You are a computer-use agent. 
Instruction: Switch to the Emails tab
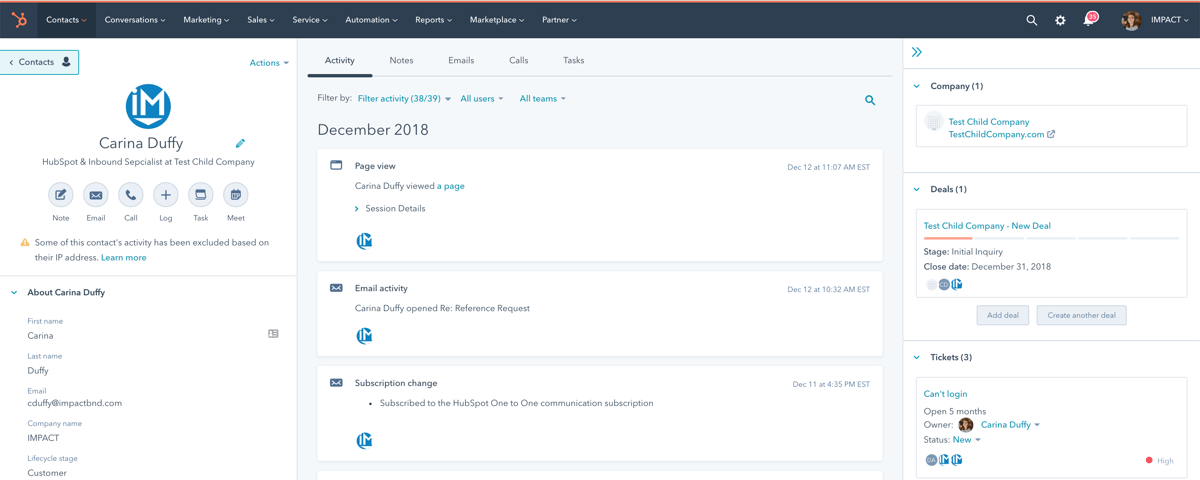[461, 60]
